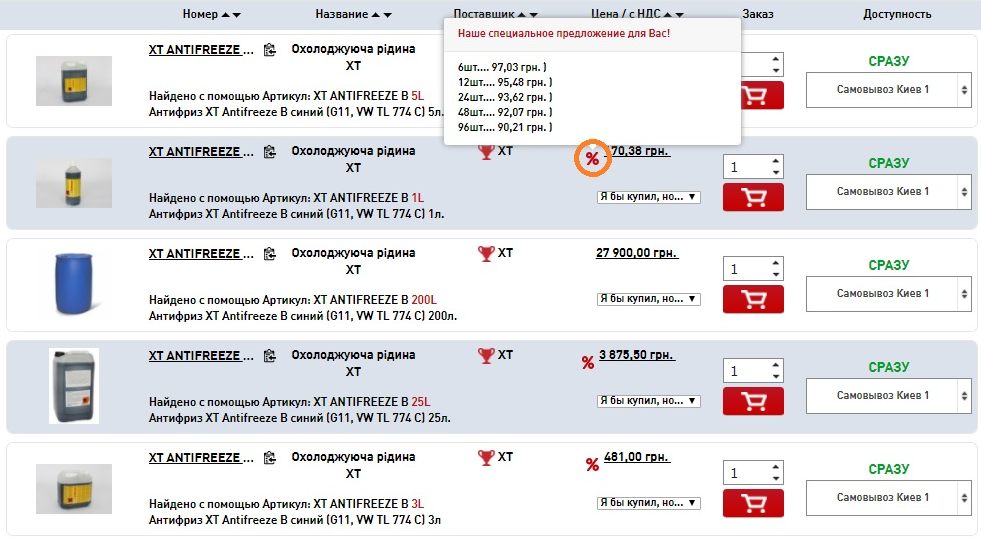Open 'Я бы купил, но...' dropdown for 200L item
Screen dimensions: 981x539
point(648,299)
